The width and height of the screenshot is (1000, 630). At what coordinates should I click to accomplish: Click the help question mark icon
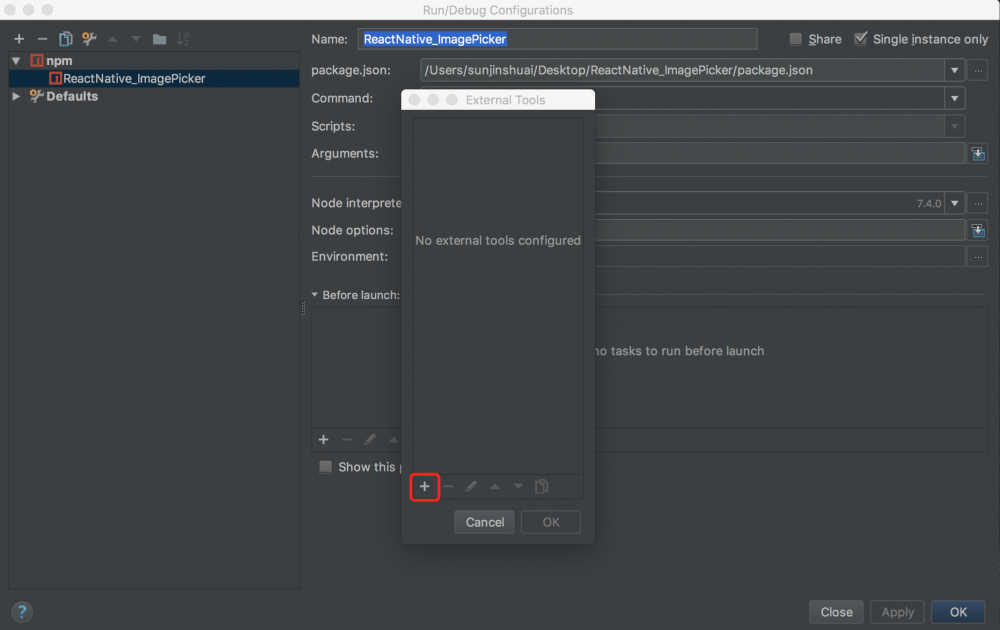(22, 611)
